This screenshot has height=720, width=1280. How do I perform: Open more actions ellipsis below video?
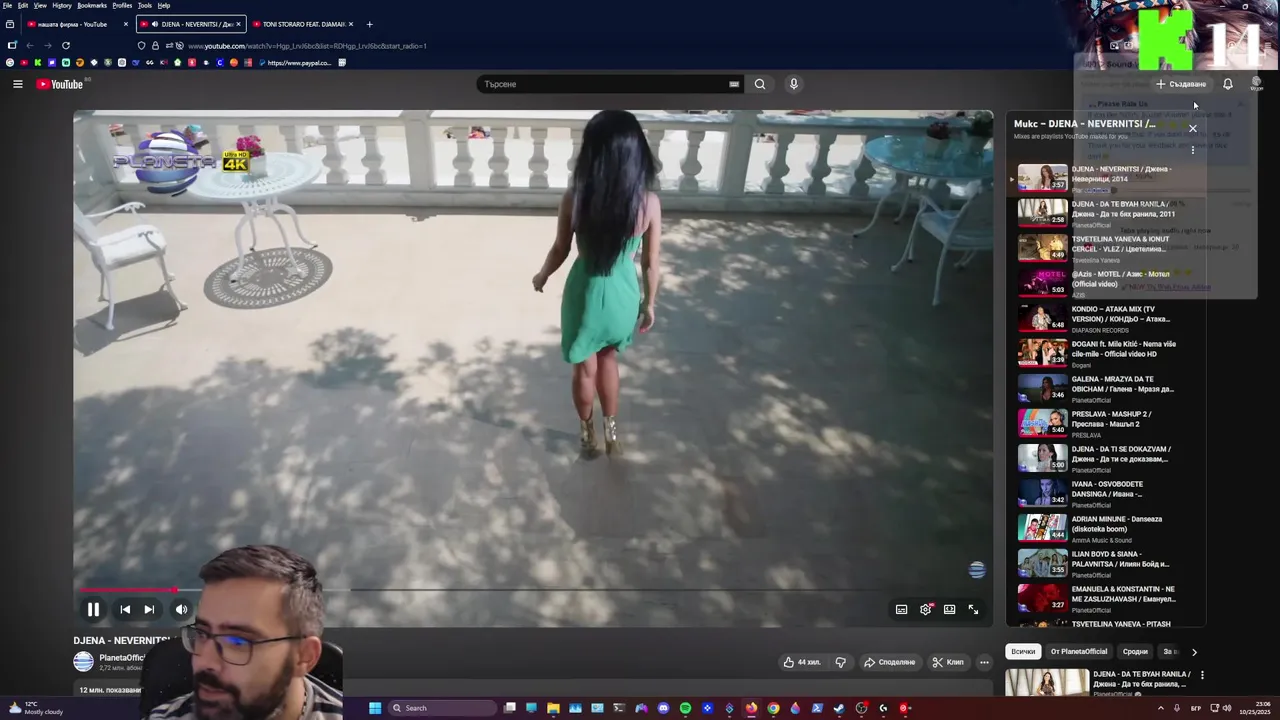[x=984, y=662]
